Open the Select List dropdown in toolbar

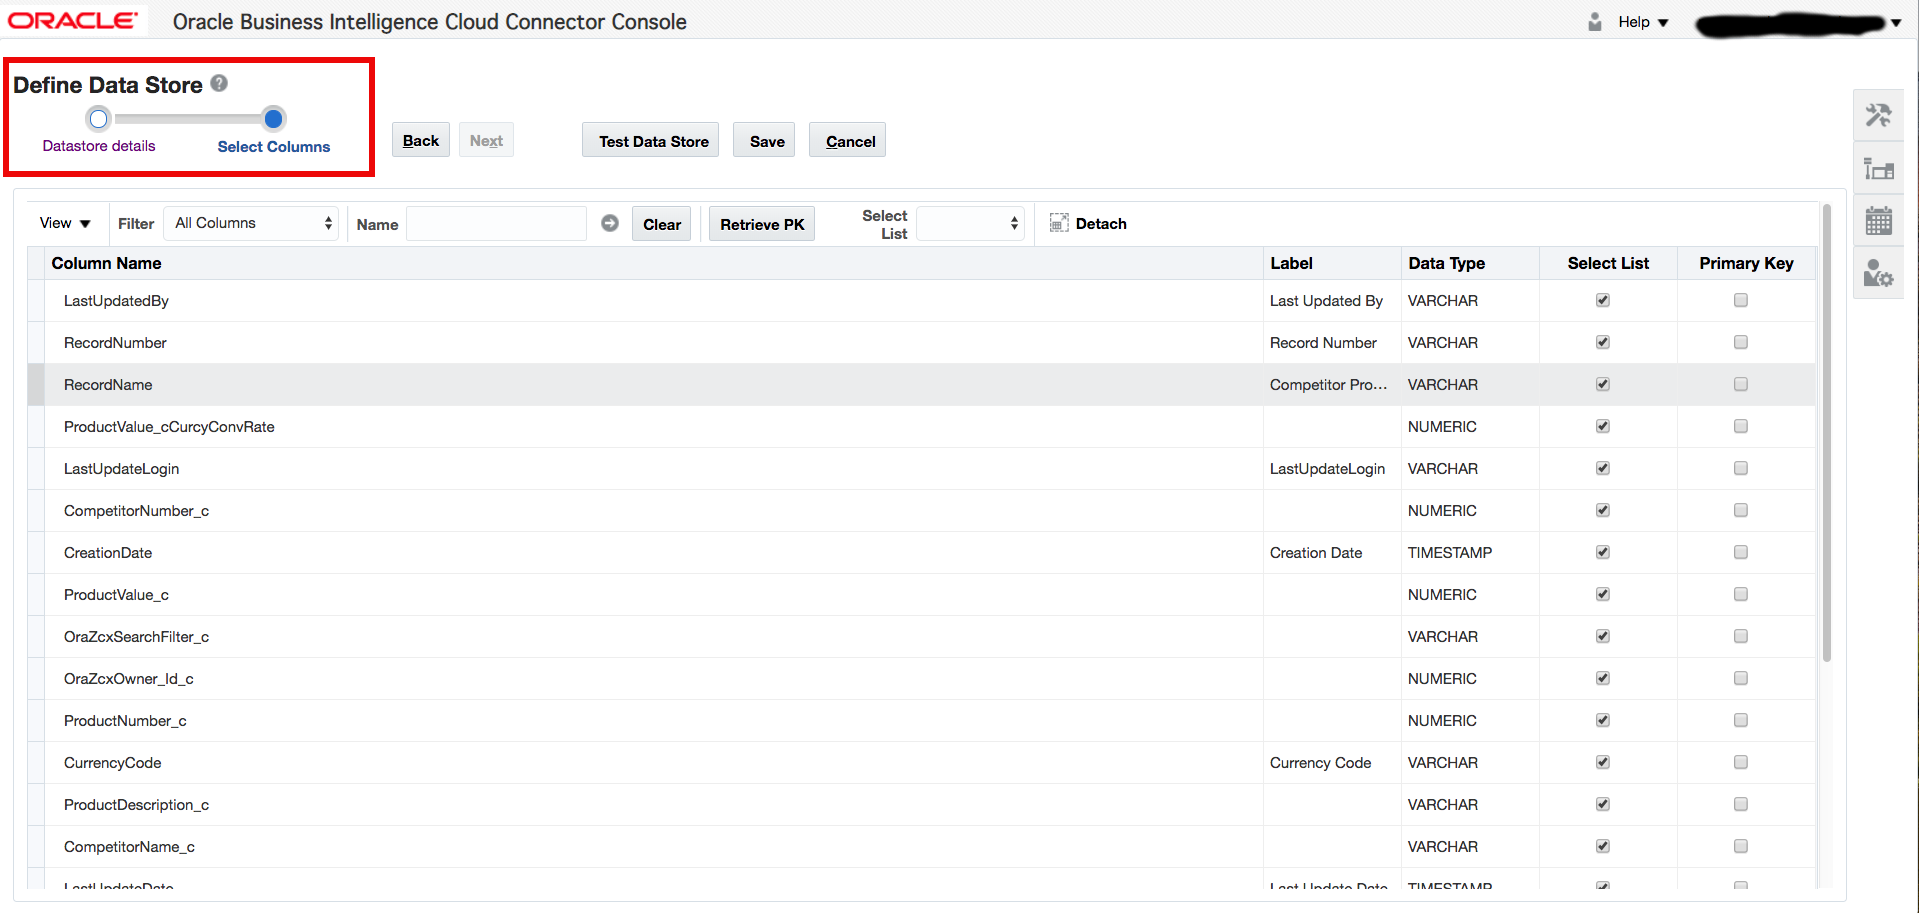click(970, 223)
